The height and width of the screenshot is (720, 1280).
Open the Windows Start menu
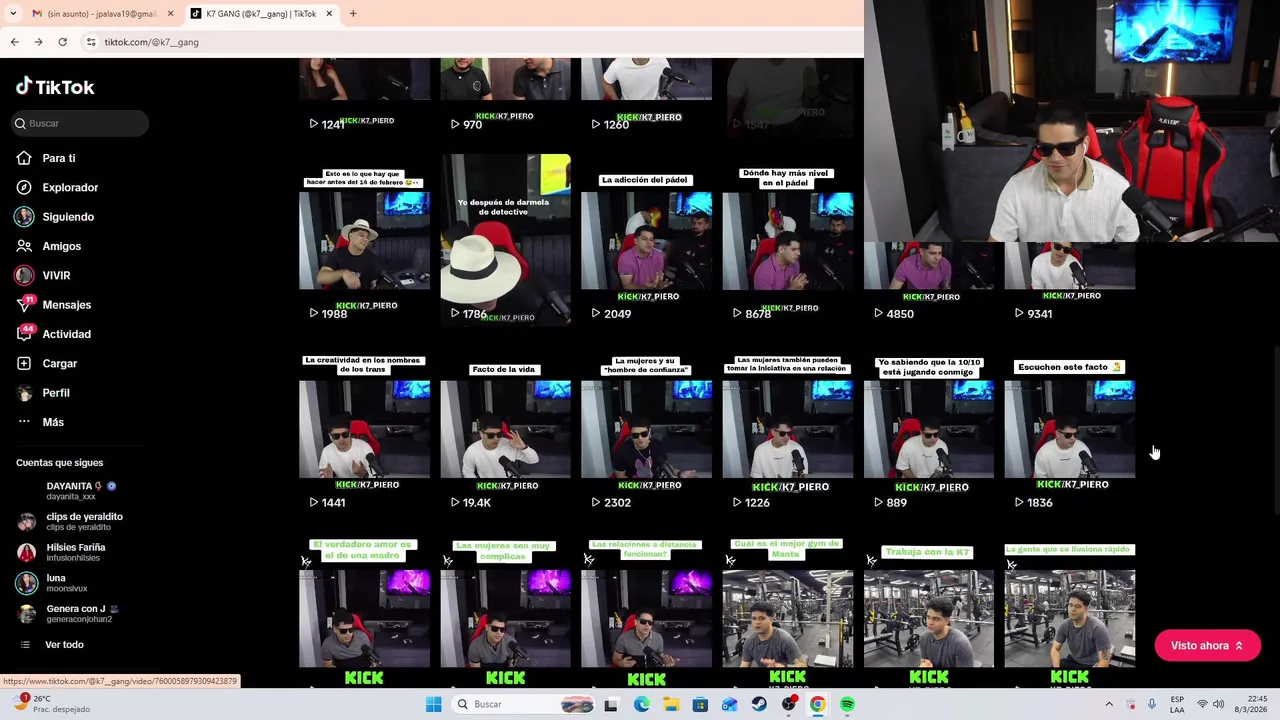click(433, 704)
